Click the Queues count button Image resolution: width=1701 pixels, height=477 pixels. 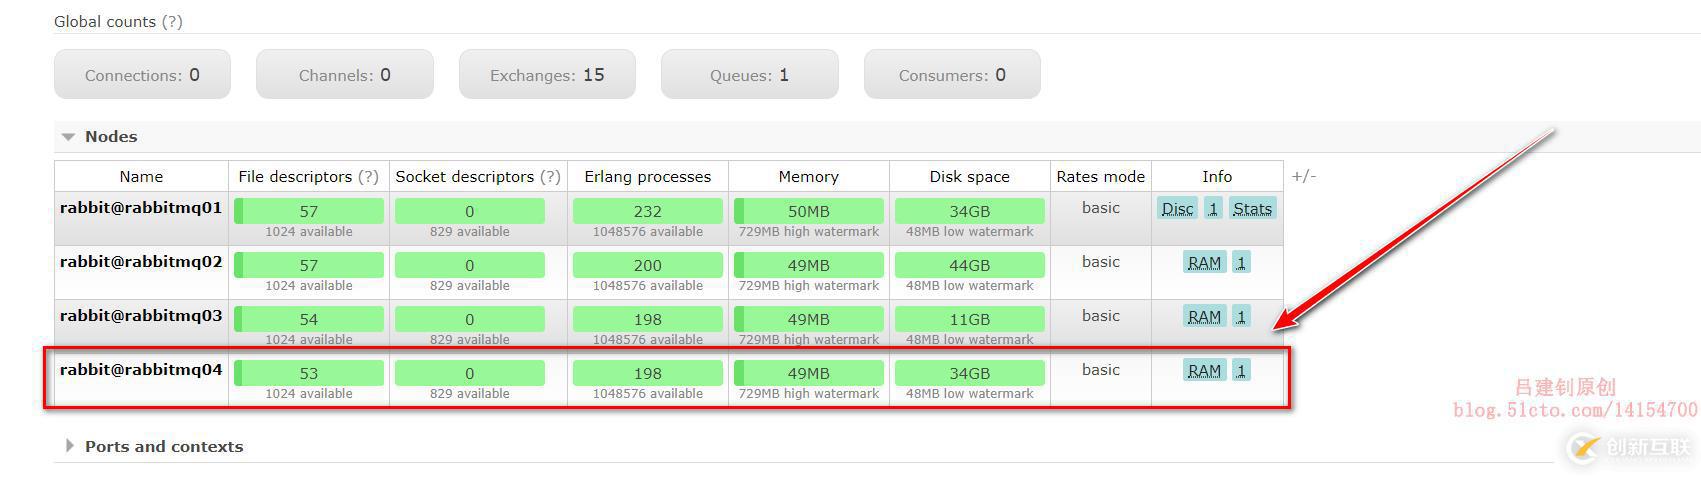749,75
